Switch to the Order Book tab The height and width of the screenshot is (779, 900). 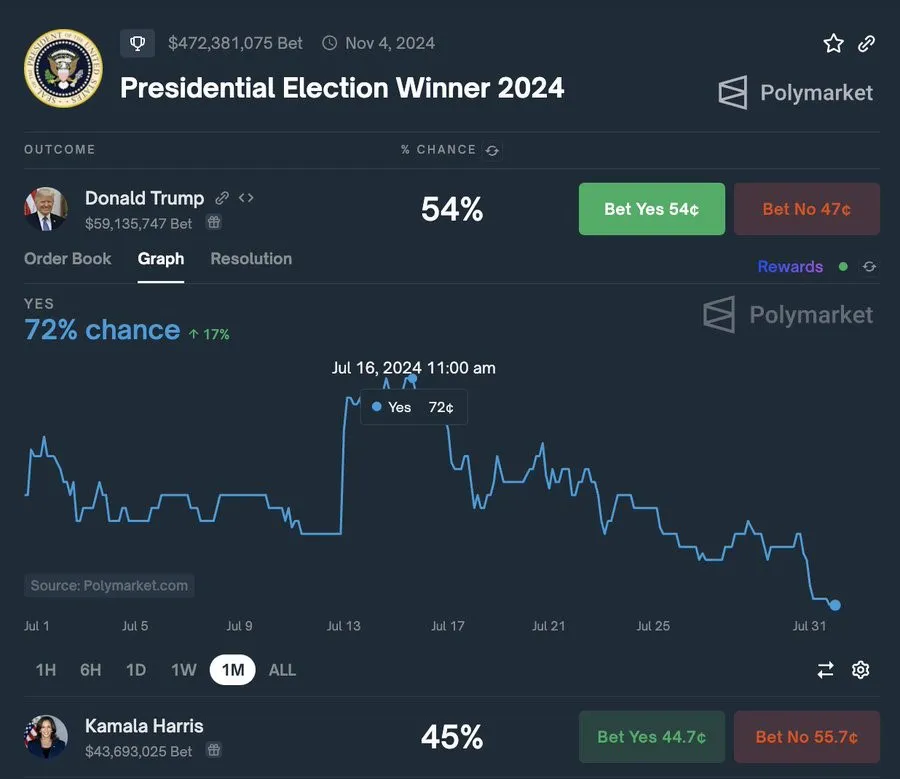coord(67,258)
